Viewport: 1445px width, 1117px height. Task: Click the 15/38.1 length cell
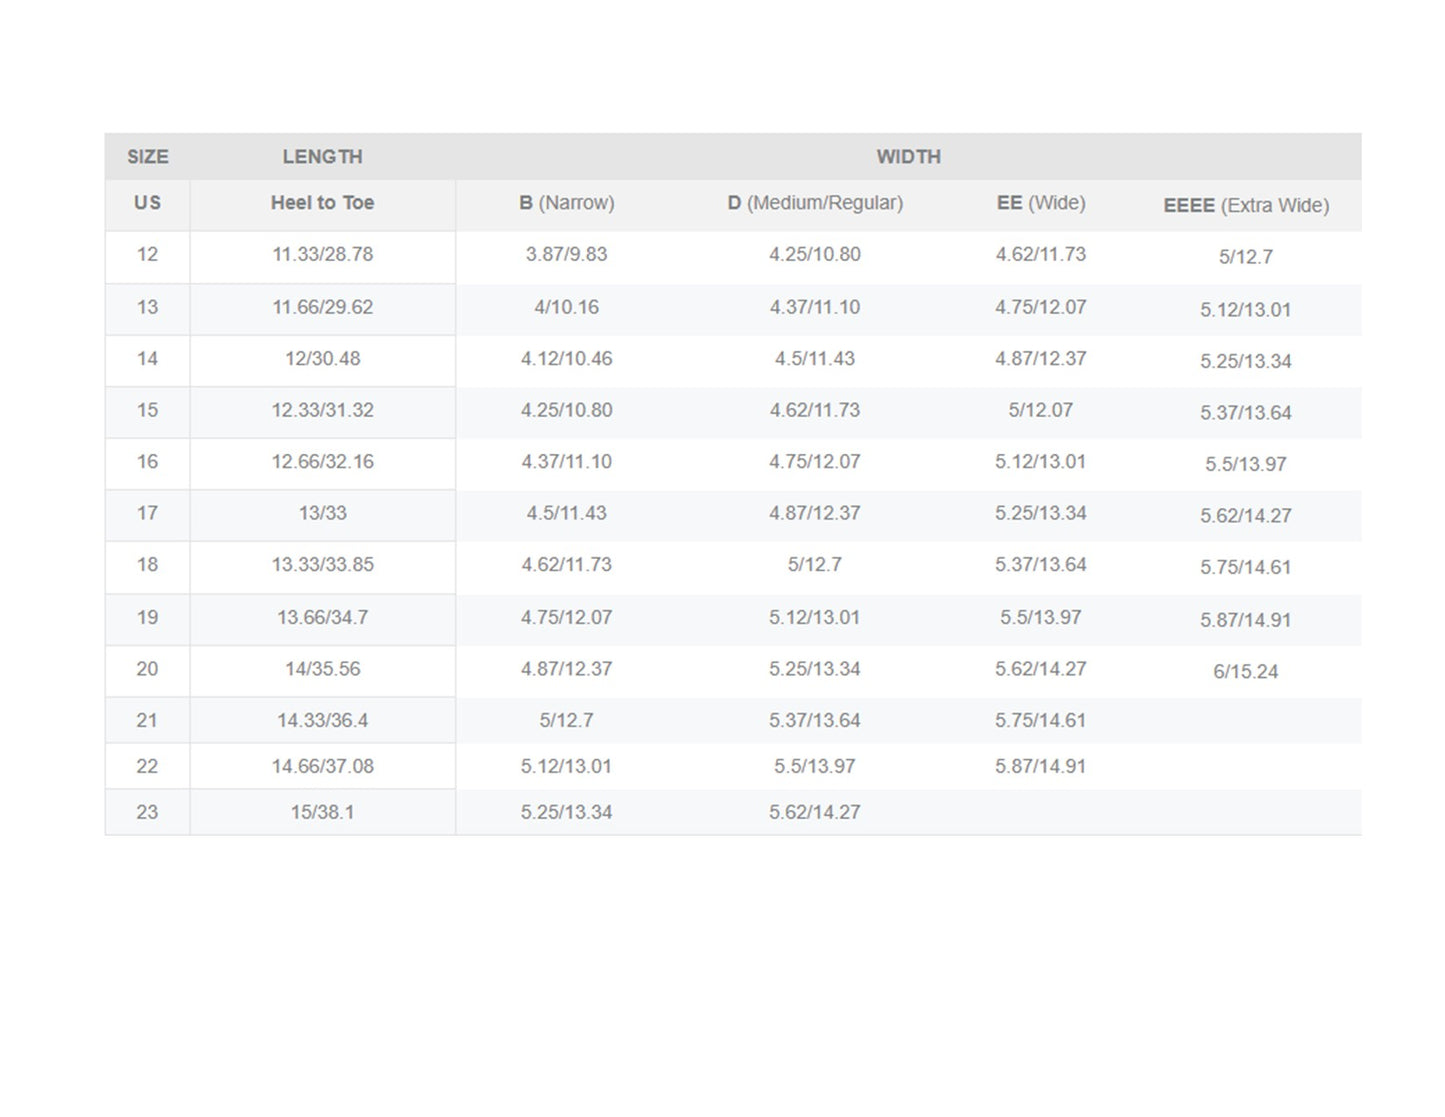[x=322, y=813]
